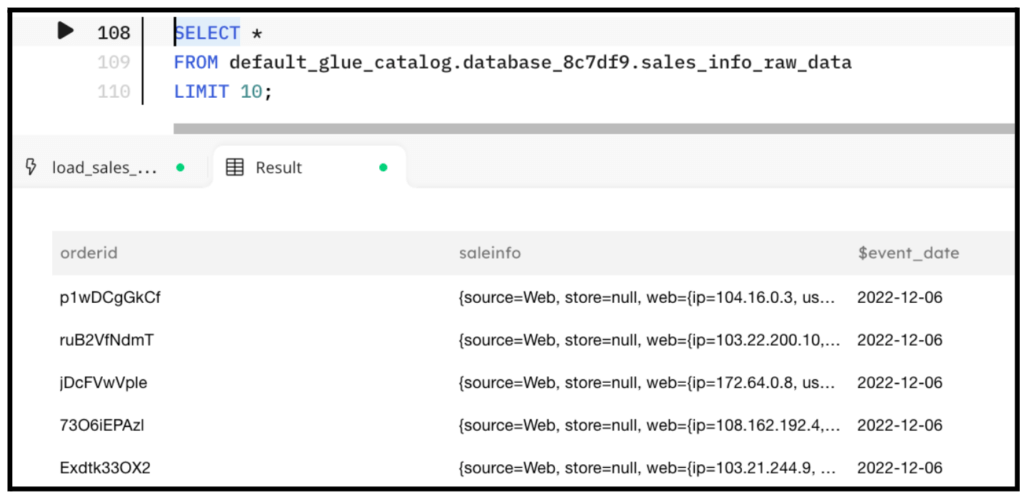1024x495 pixels.
Task: Click the LIMIT 10 line in the editor
Action: [223, 92]
